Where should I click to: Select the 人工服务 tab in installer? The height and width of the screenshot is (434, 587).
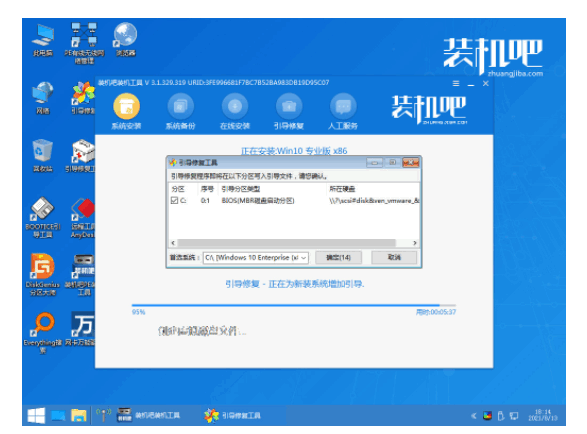[x=343, y=112]
